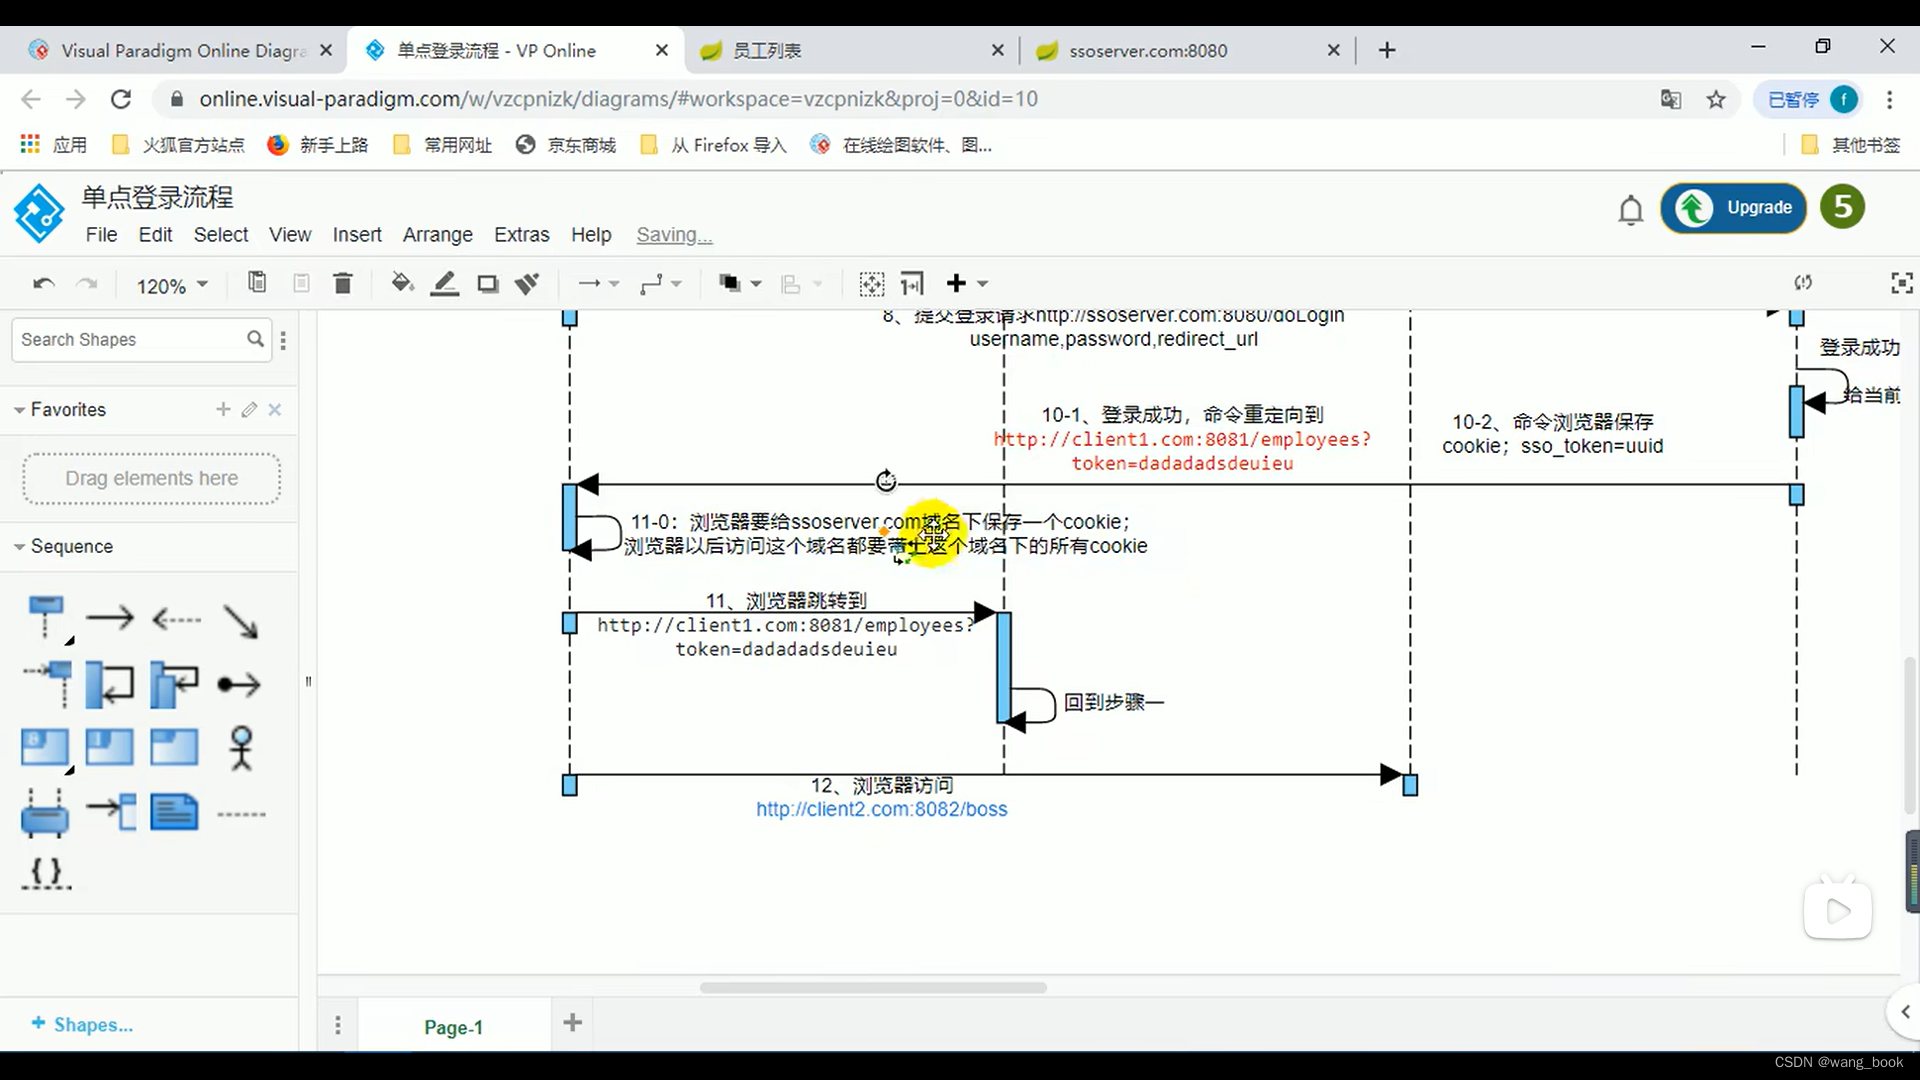
Task: Reload the browser page
Action: pos(121,99)
